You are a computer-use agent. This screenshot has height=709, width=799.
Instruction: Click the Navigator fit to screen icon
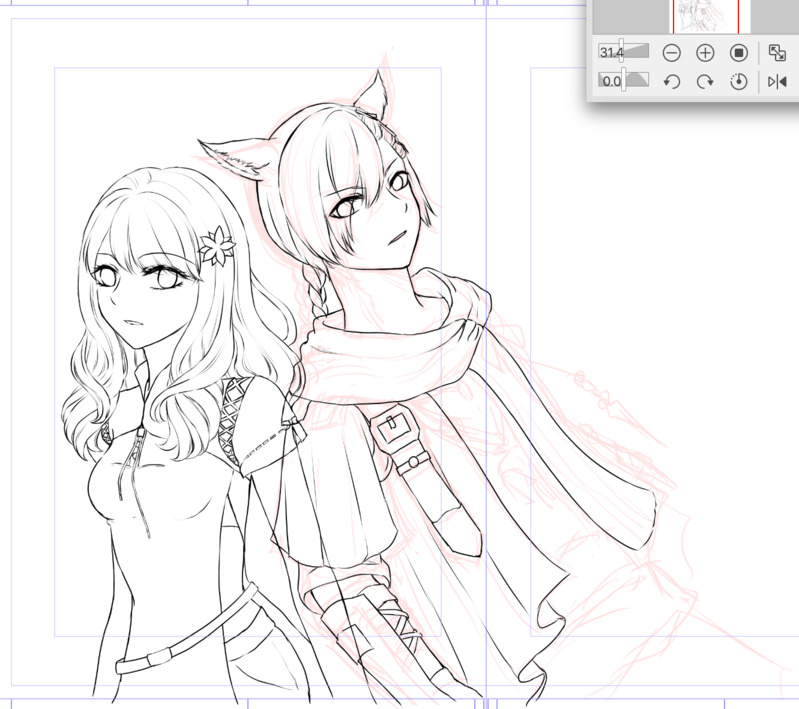click(777, 53)
